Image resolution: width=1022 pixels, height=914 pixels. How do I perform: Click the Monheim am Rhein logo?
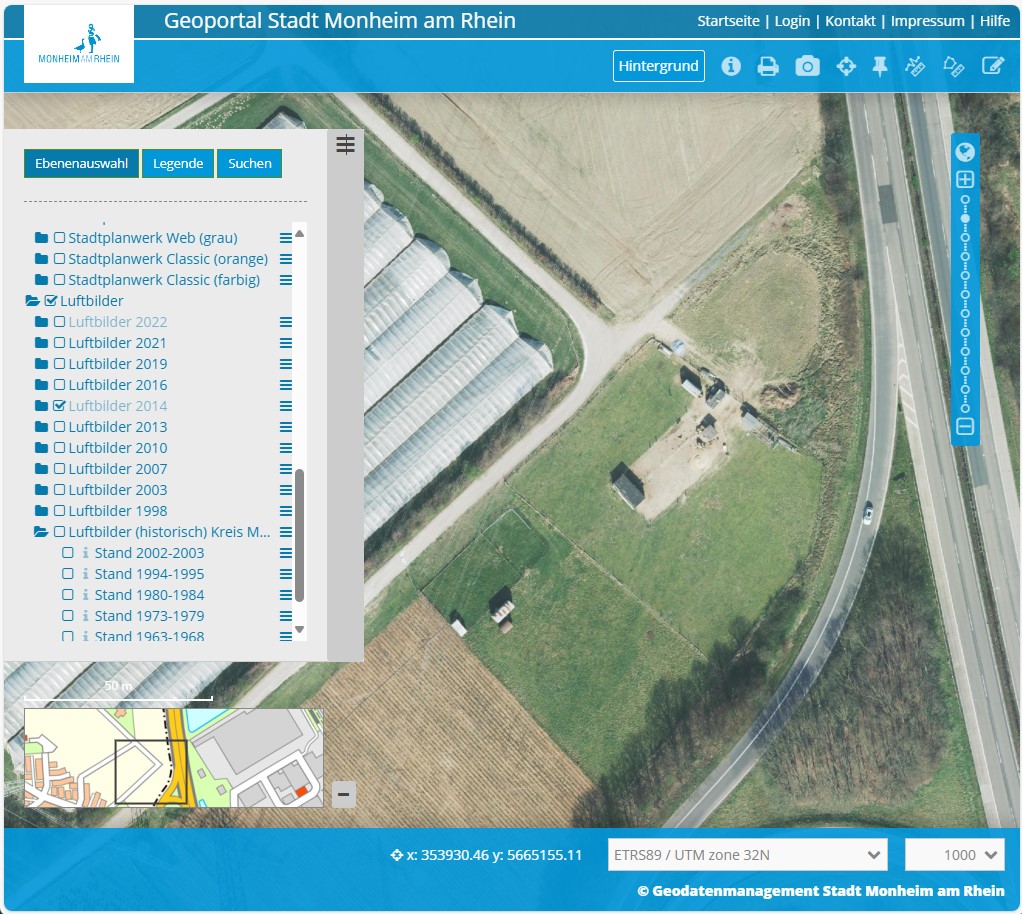pos(79,44)
